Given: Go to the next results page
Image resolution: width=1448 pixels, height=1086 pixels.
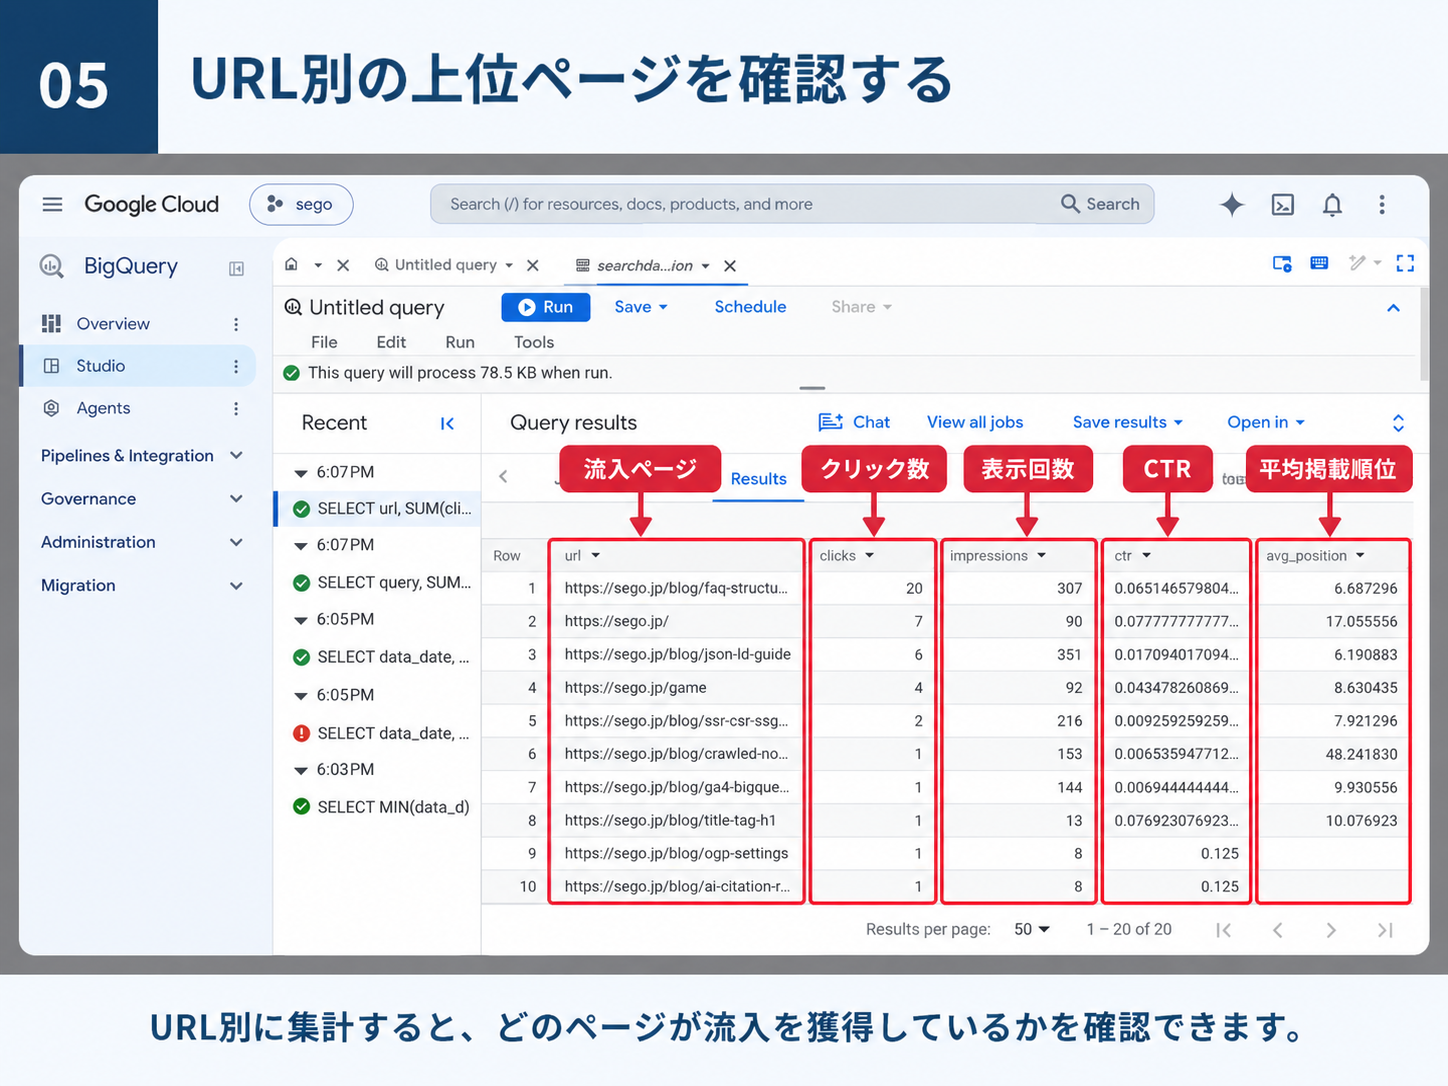Looking at the screenshot, I should point(1331,930).
